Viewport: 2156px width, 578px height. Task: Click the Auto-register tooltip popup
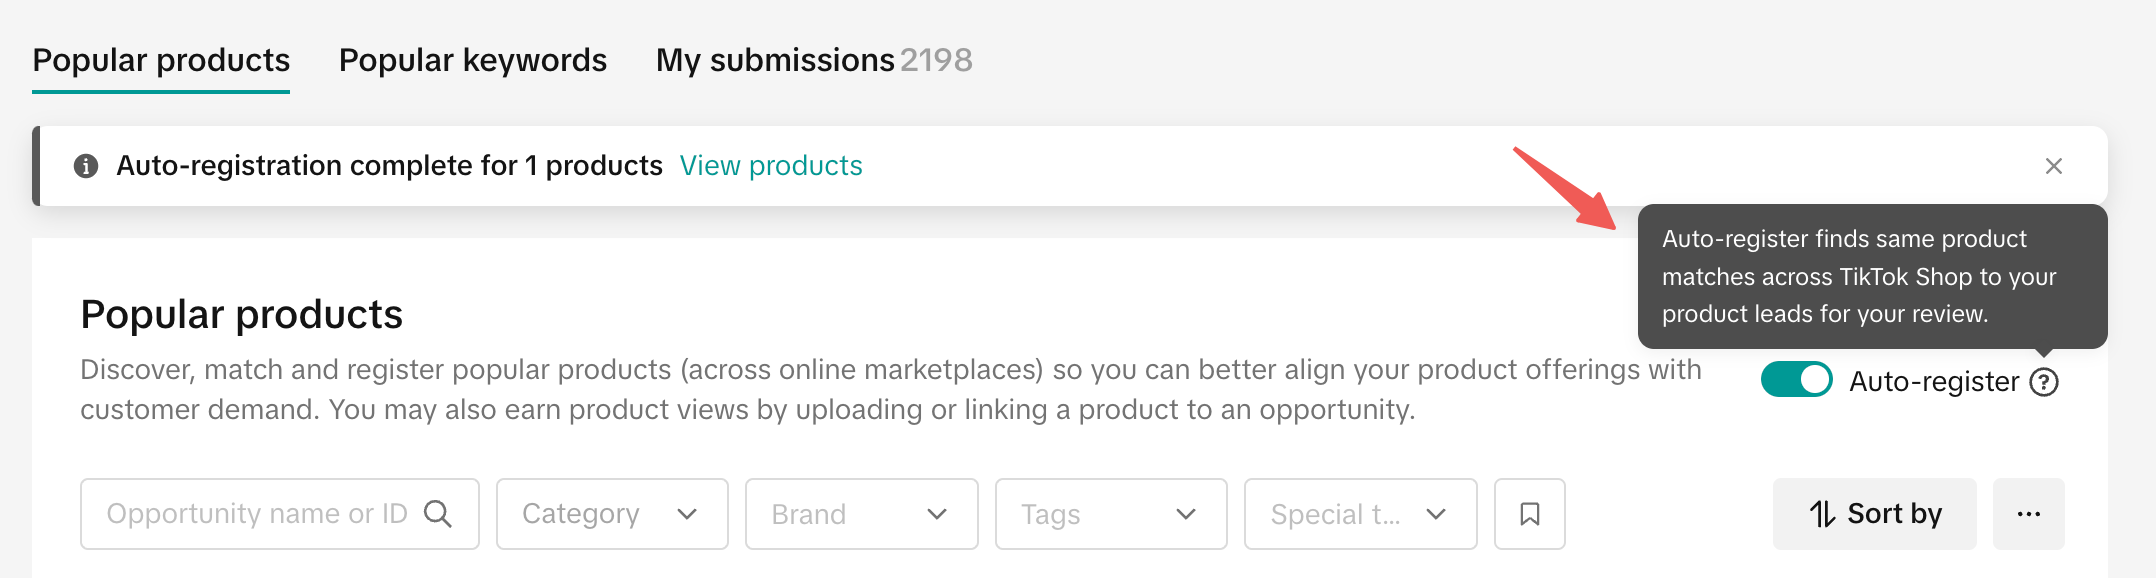(x=1871, y=277)
